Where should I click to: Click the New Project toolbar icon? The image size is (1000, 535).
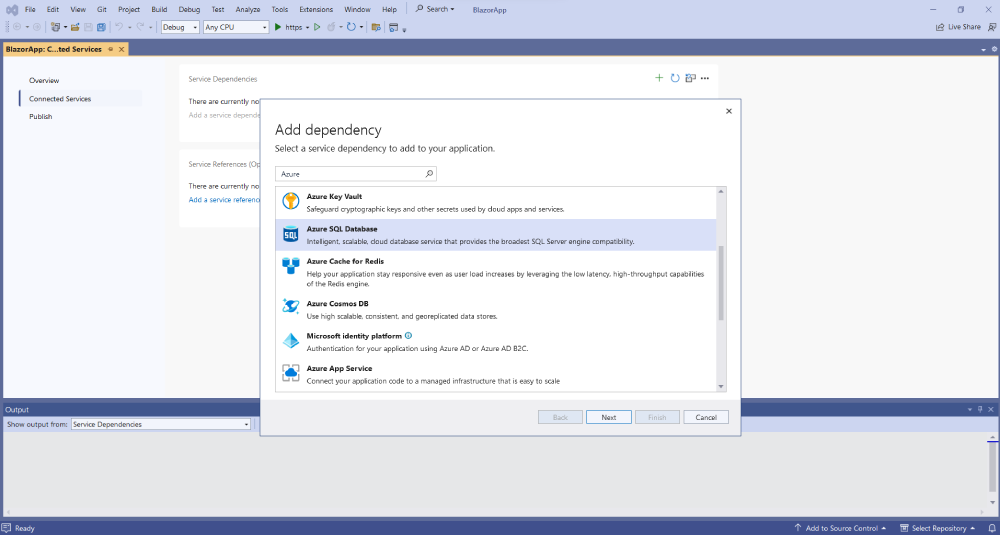click(x=55, y=27)
